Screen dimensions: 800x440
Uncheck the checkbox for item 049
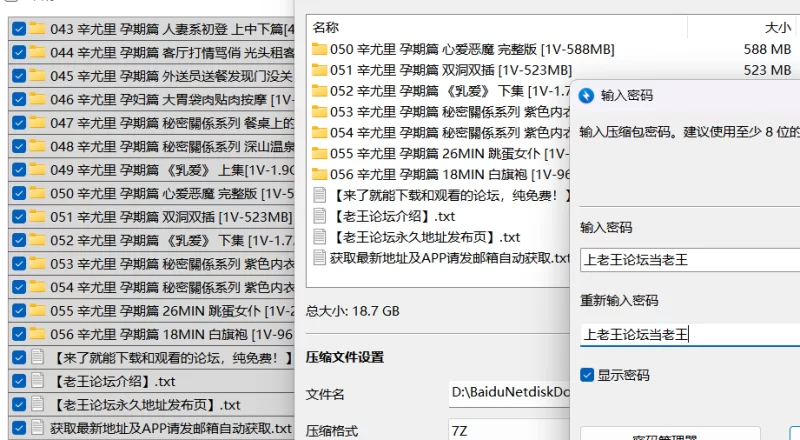click(x=18, y=169)
